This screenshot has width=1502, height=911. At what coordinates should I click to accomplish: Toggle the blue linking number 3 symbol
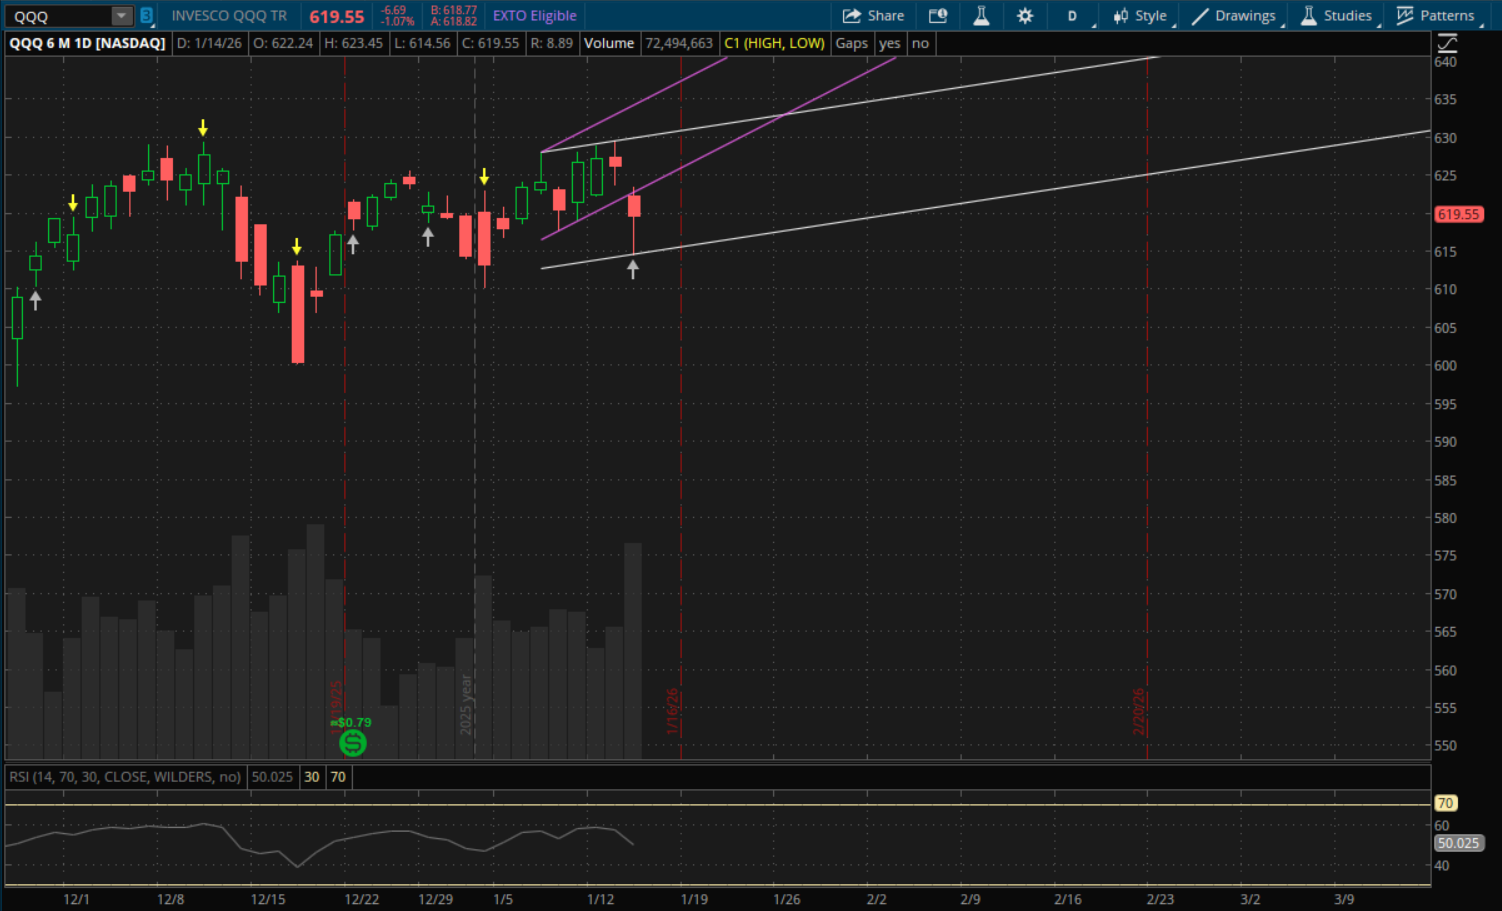point(146,16)
